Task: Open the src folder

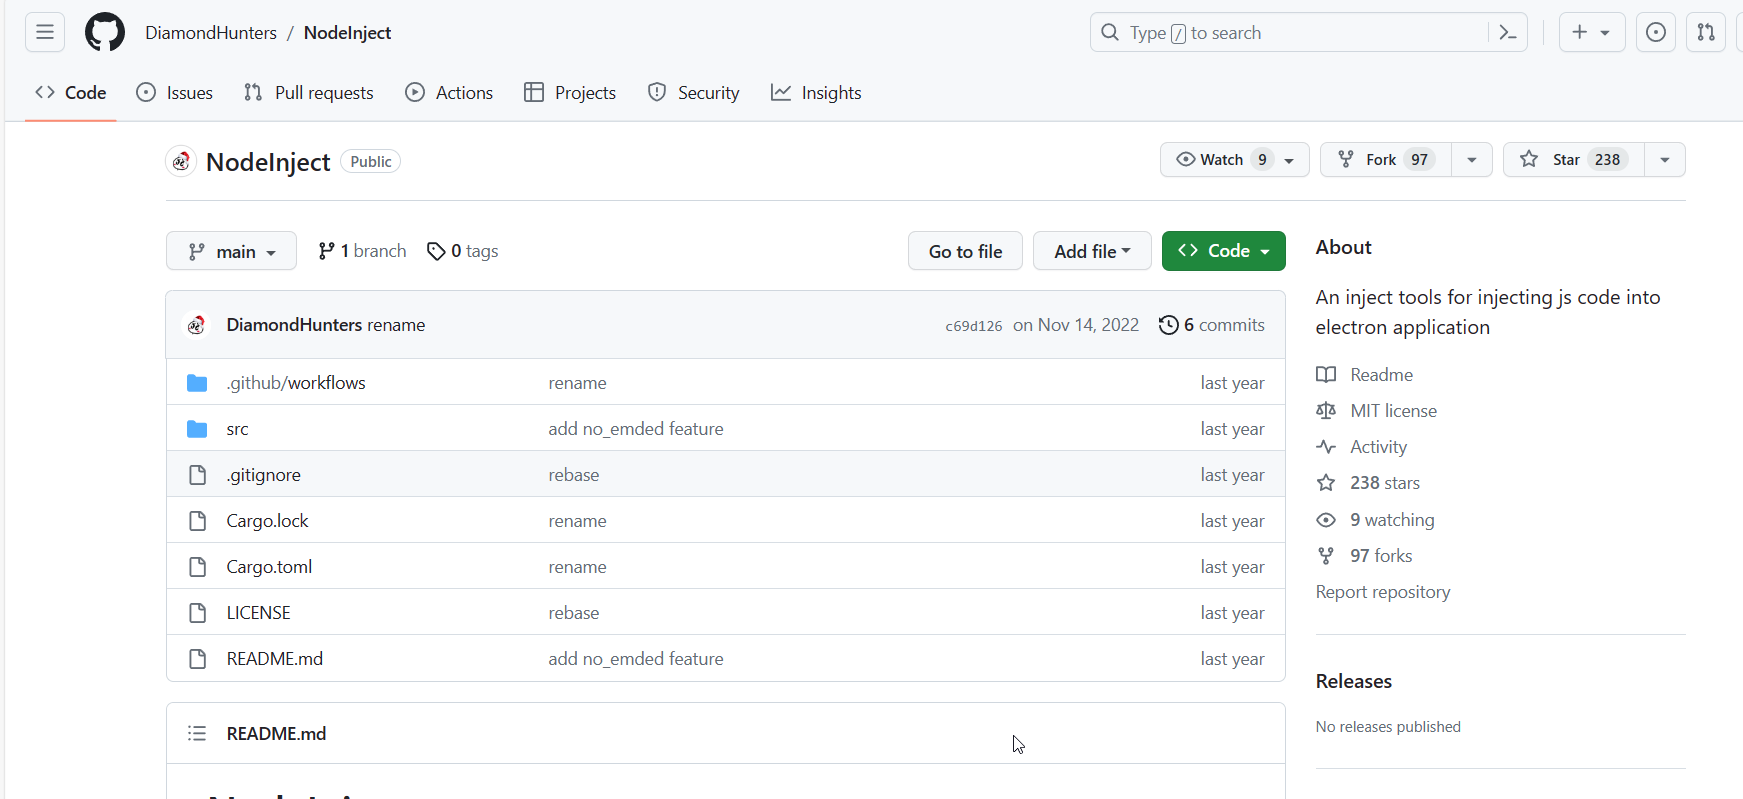Action: point(237,429)
